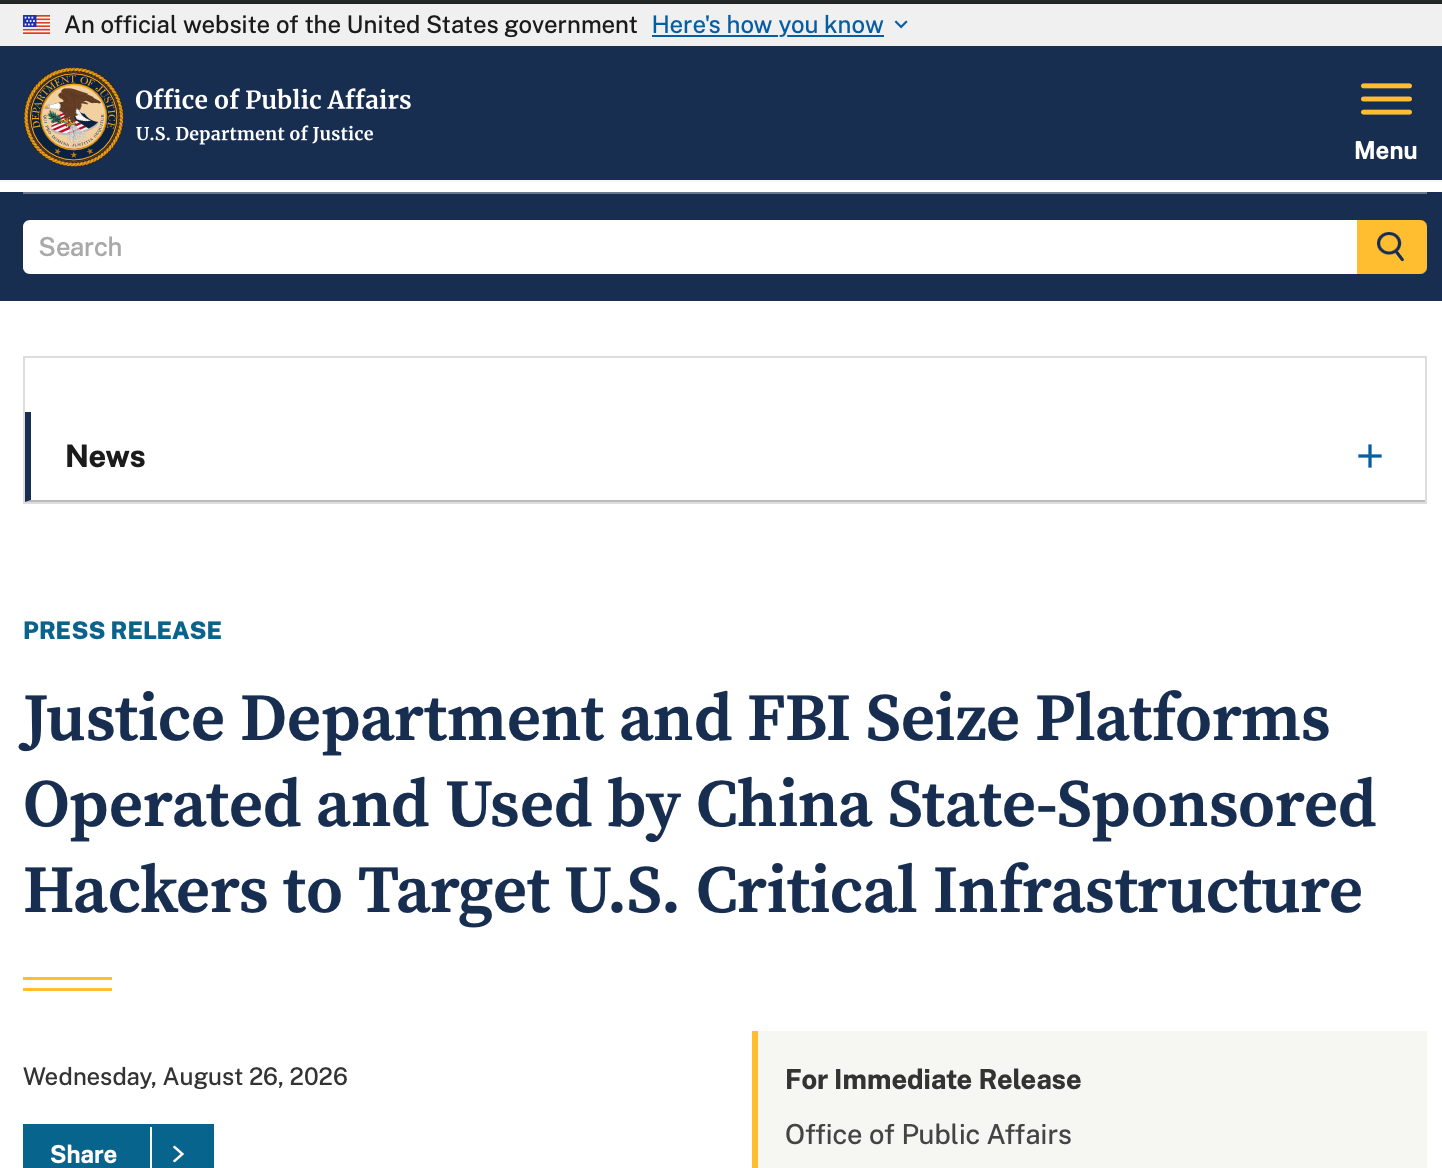Image resolution: width=1442 pixels, height=1168 pixels.
Task: Click 'Office of Public Affairs' under Immediate Release
Action: [x=928, y=1135]
